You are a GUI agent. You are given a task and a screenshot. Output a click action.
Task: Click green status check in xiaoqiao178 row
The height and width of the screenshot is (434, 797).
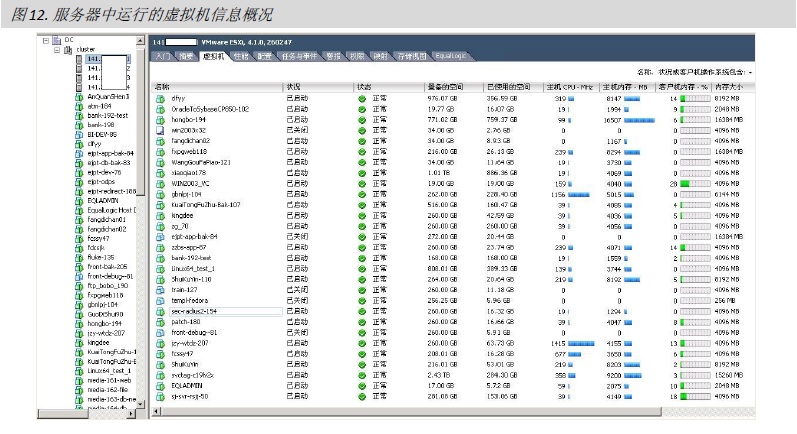362,173
